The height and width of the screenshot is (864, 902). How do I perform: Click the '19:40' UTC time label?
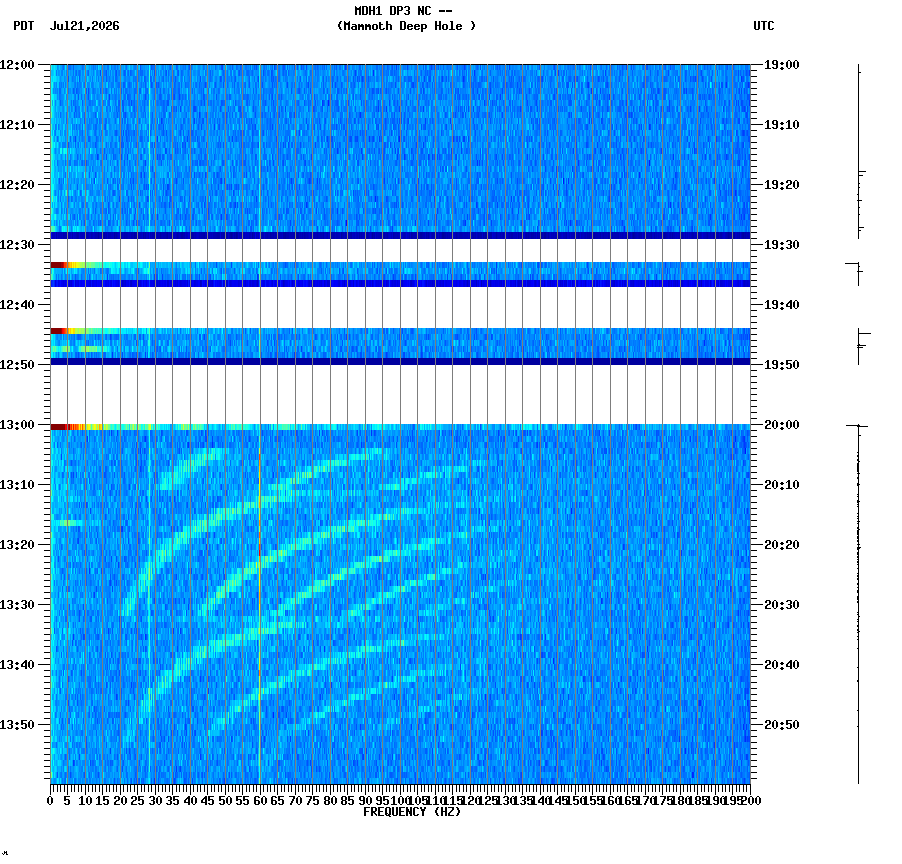[782, 305]
